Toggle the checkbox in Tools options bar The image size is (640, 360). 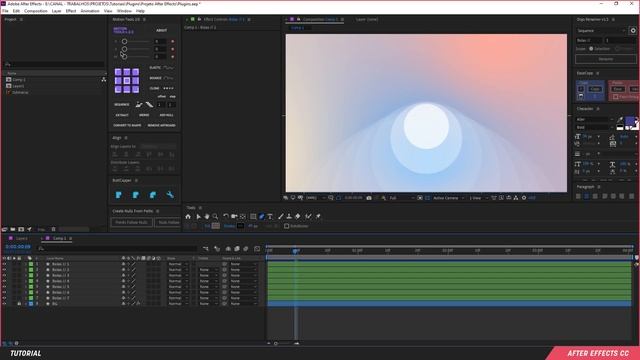click(287, 226)
